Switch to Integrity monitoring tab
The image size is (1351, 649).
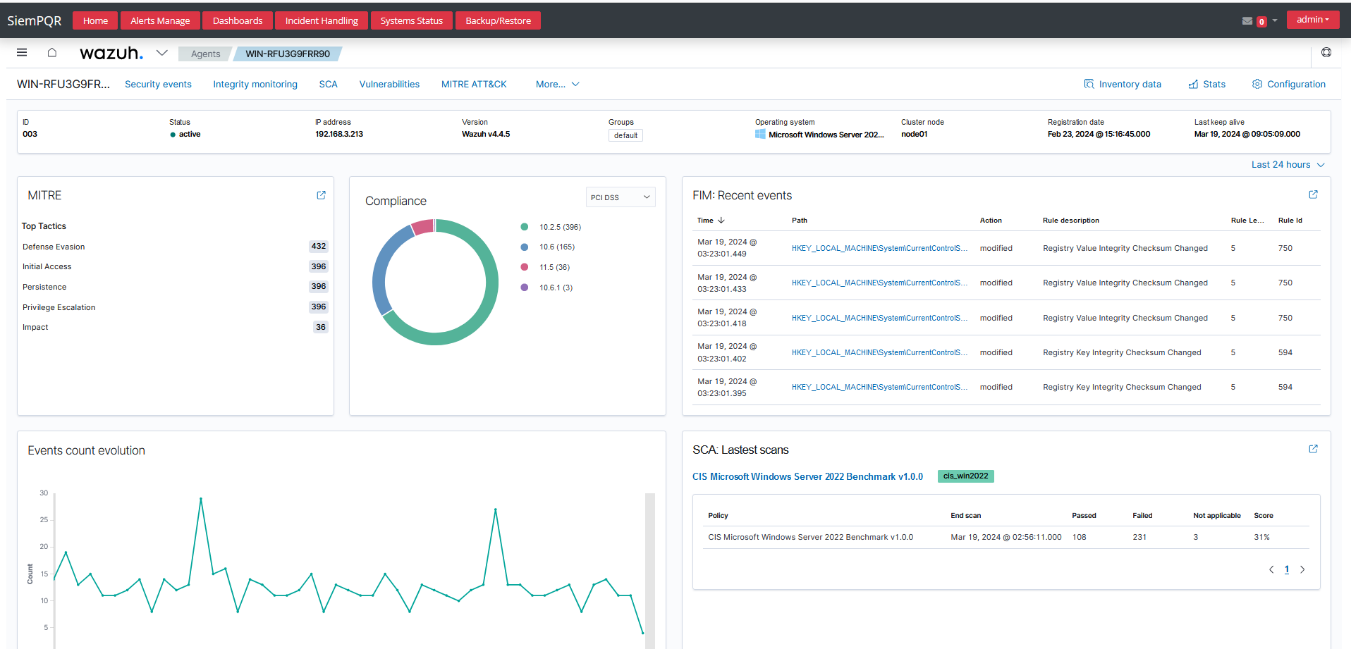pos(255,84)
